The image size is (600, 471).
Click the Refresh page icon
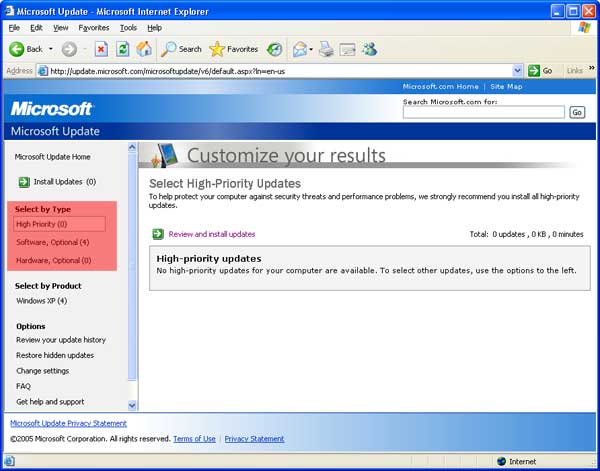[x=122, y=48]
